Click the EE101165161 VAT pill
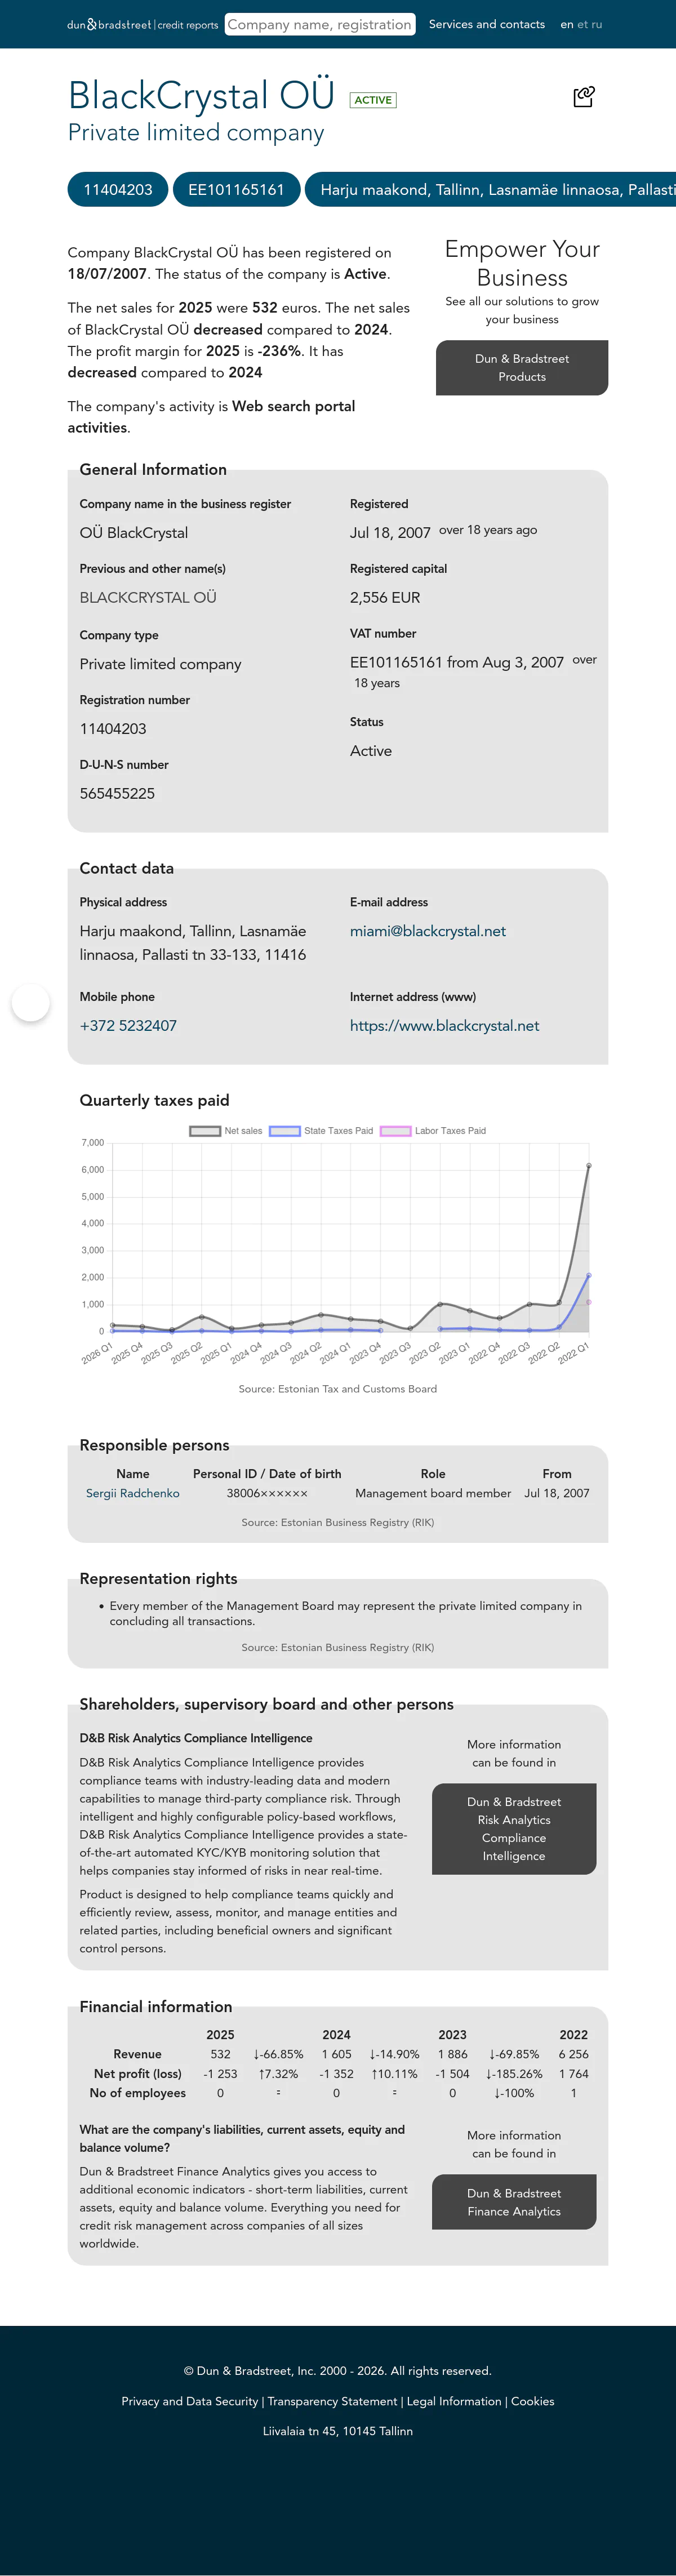Screen dimensions: 676x2576 coord(237,190)
